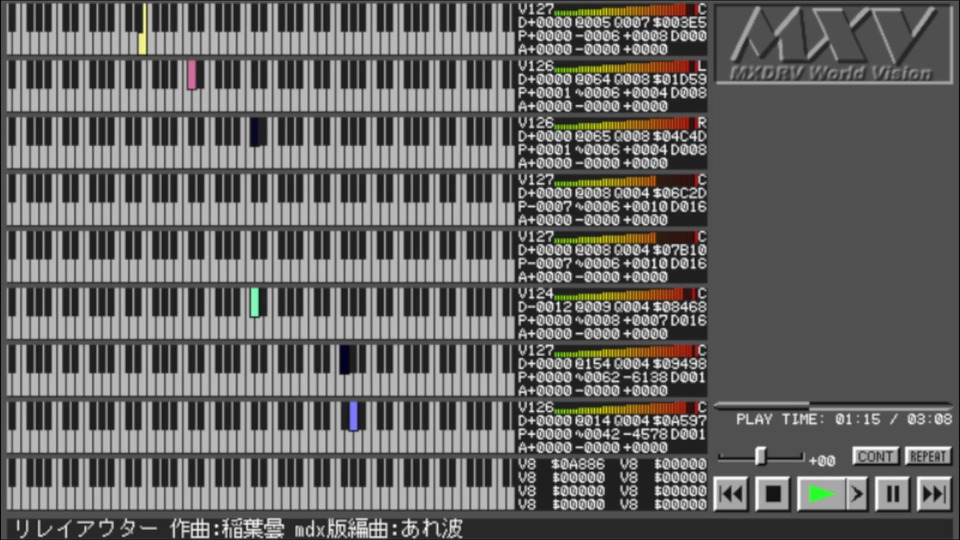Click the address value $04C4D
This screenshot has height=540, width=960.
point(680,137)
